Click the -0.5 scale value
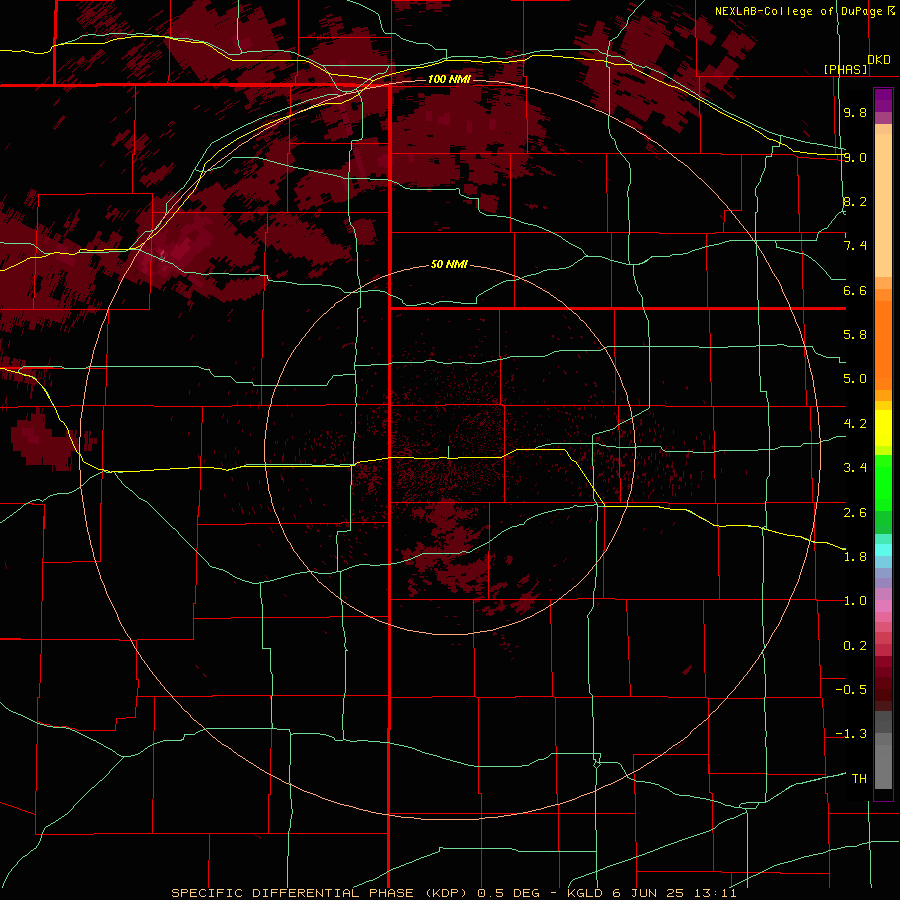 (851, 690)
